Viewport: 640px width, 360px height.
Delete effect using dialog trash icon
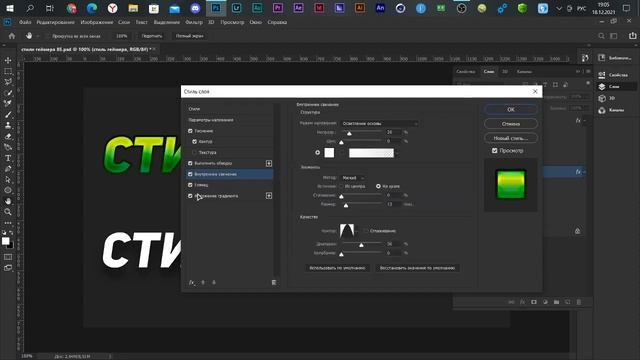point(274,282)
